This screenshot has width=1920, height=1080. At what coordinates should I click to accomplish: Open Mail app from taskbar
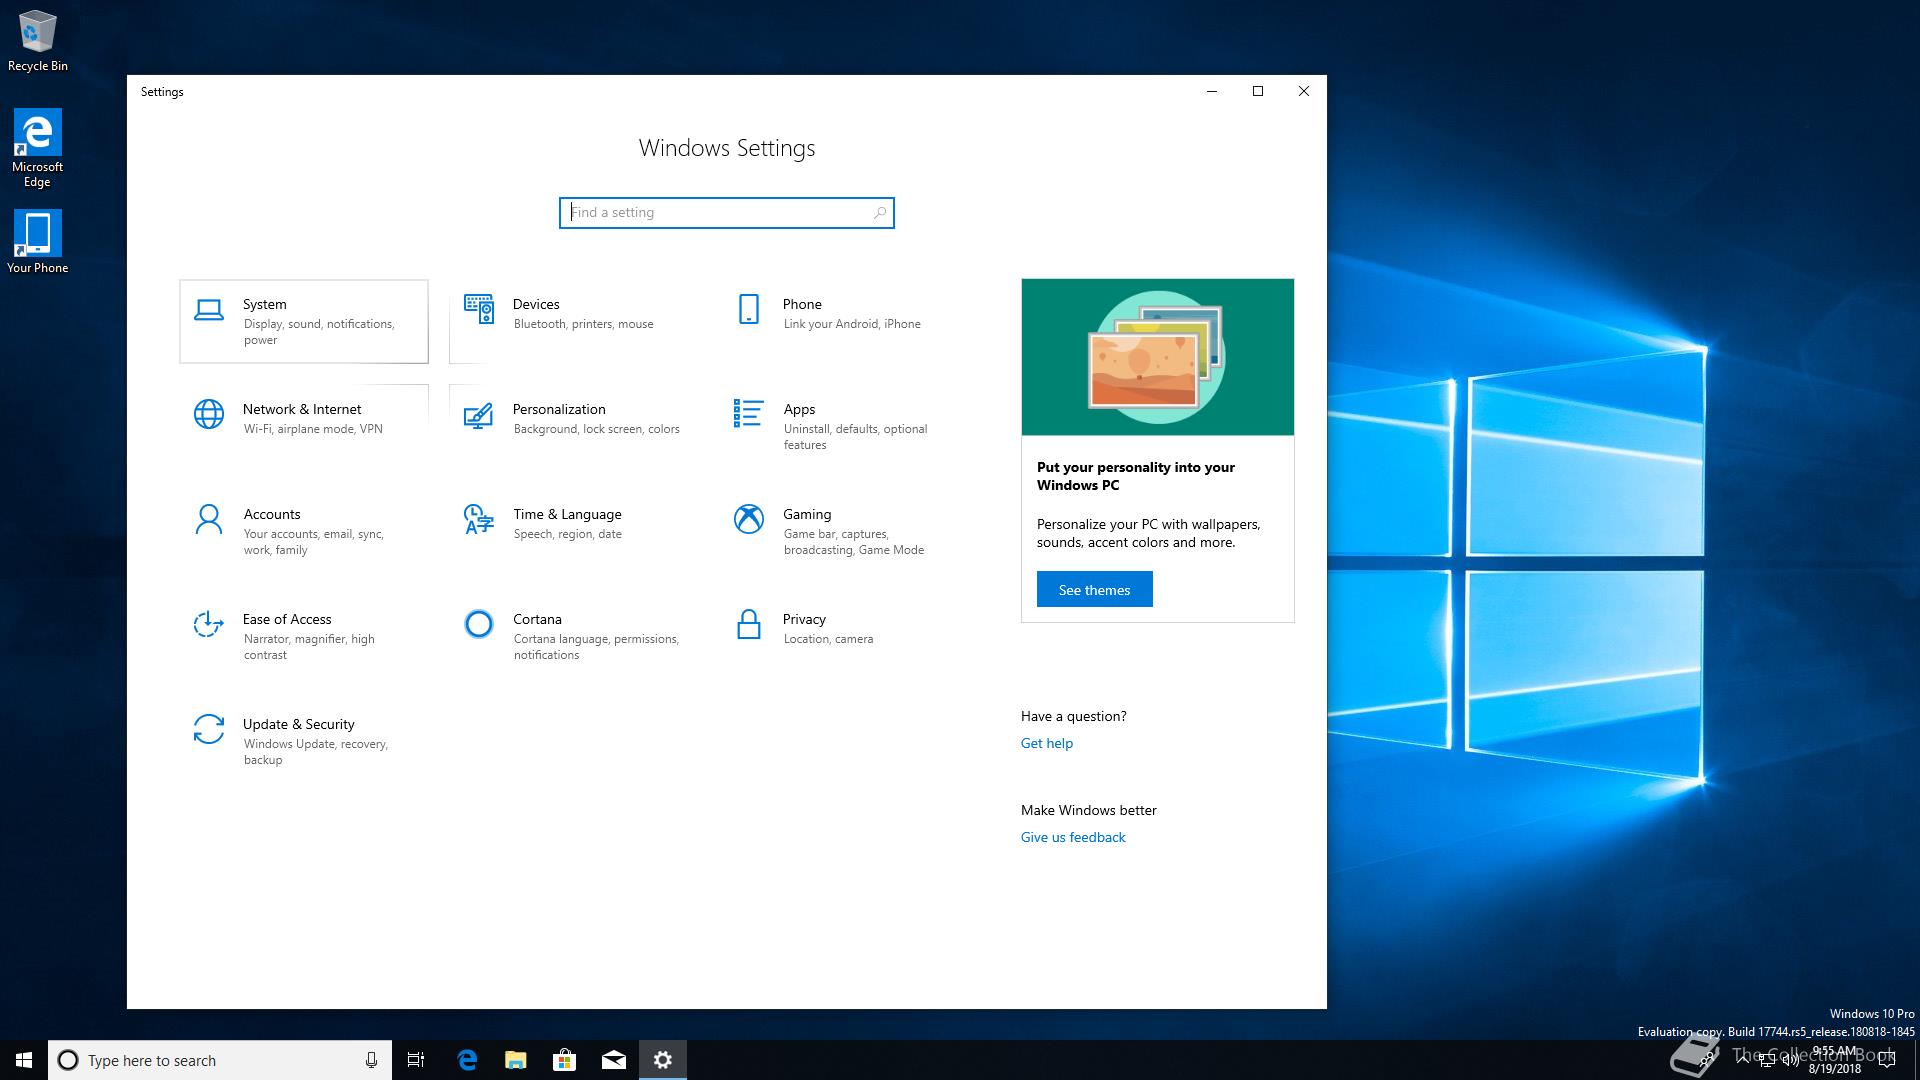(614, 1060)
